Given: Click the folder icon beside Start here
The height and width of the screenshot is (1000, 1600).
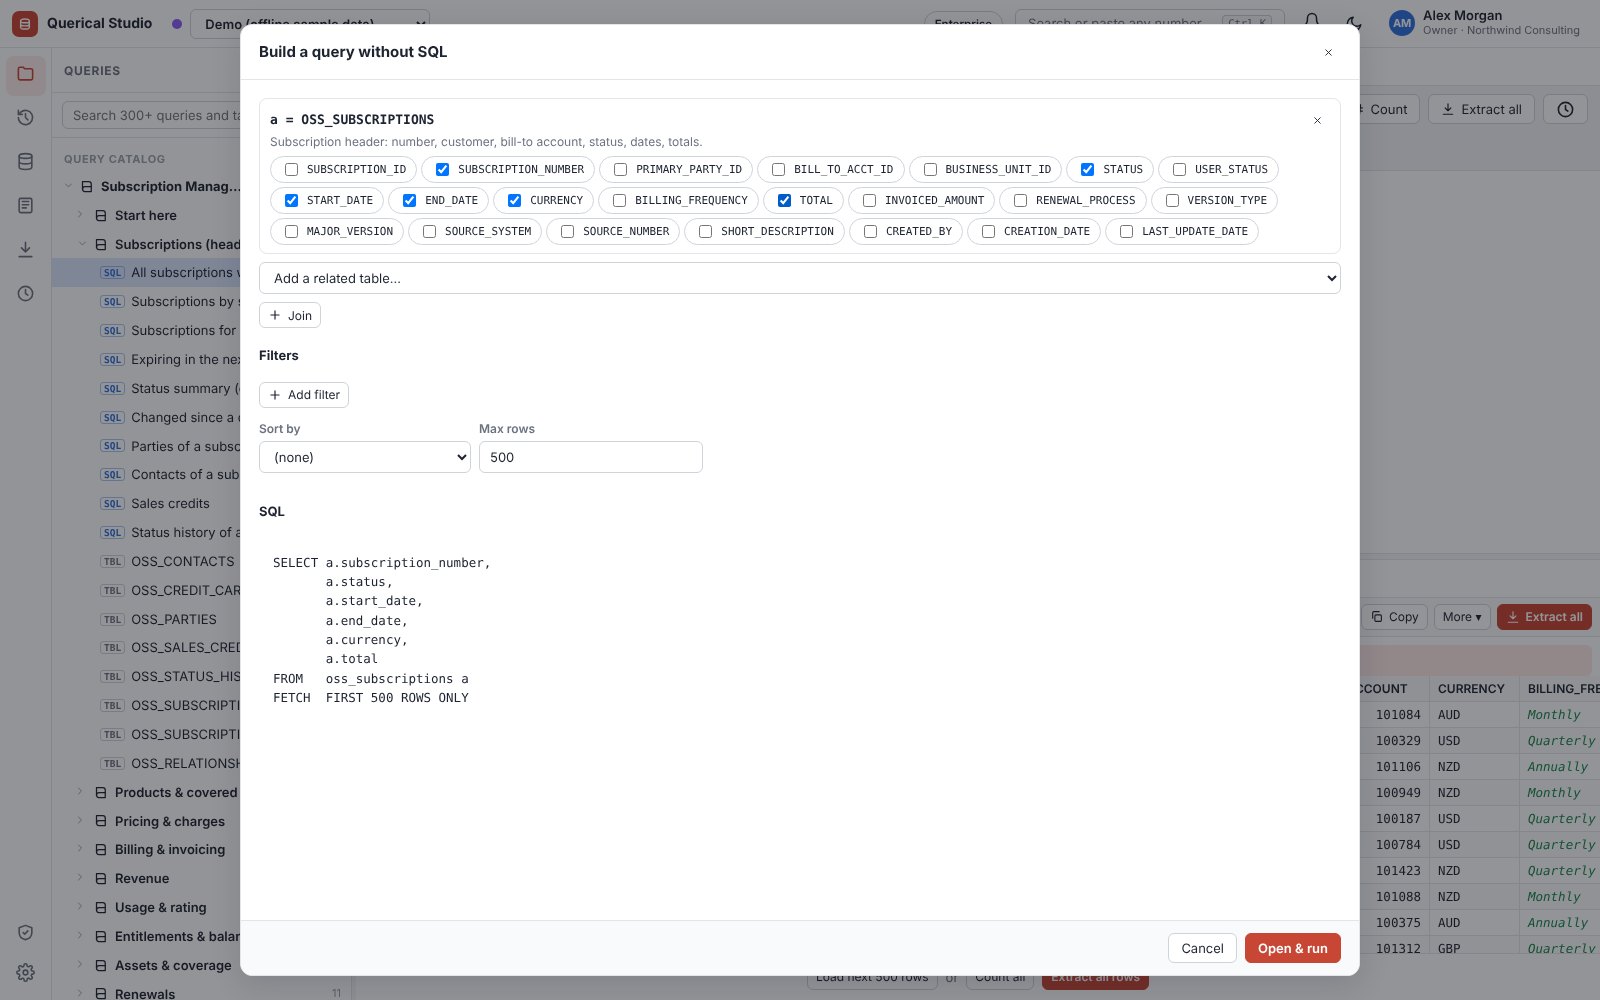Looking at the screenshot, I should click(101, 216).
